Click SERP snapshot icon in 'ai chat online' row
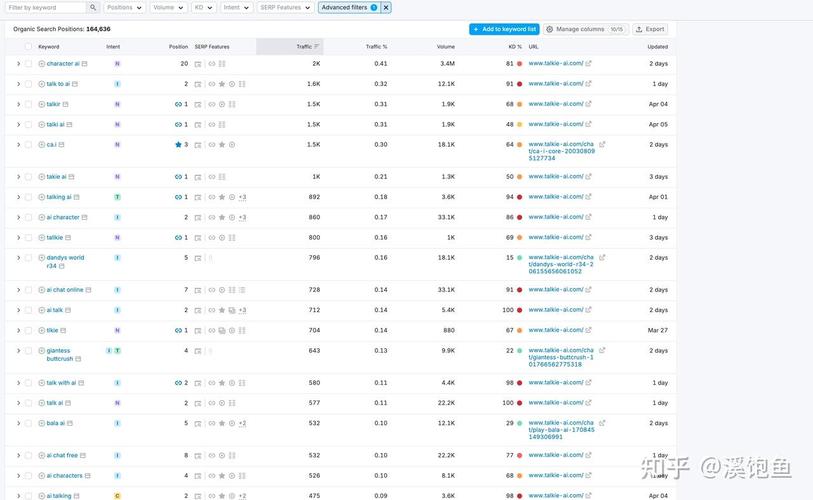Viewport: 813px width, 500px height. (x=198, y=290)
